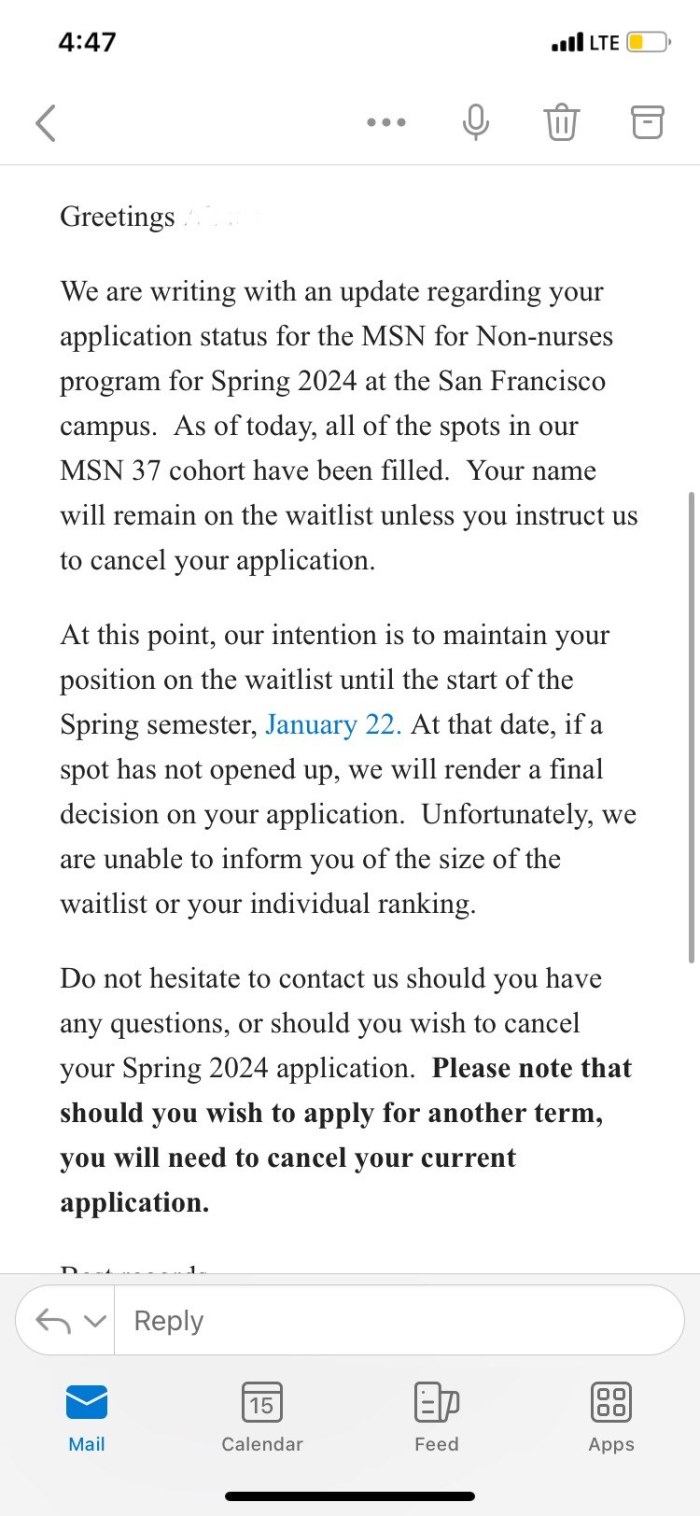
Task: Tap the Greetings line of the email
Action: point(118,216)
